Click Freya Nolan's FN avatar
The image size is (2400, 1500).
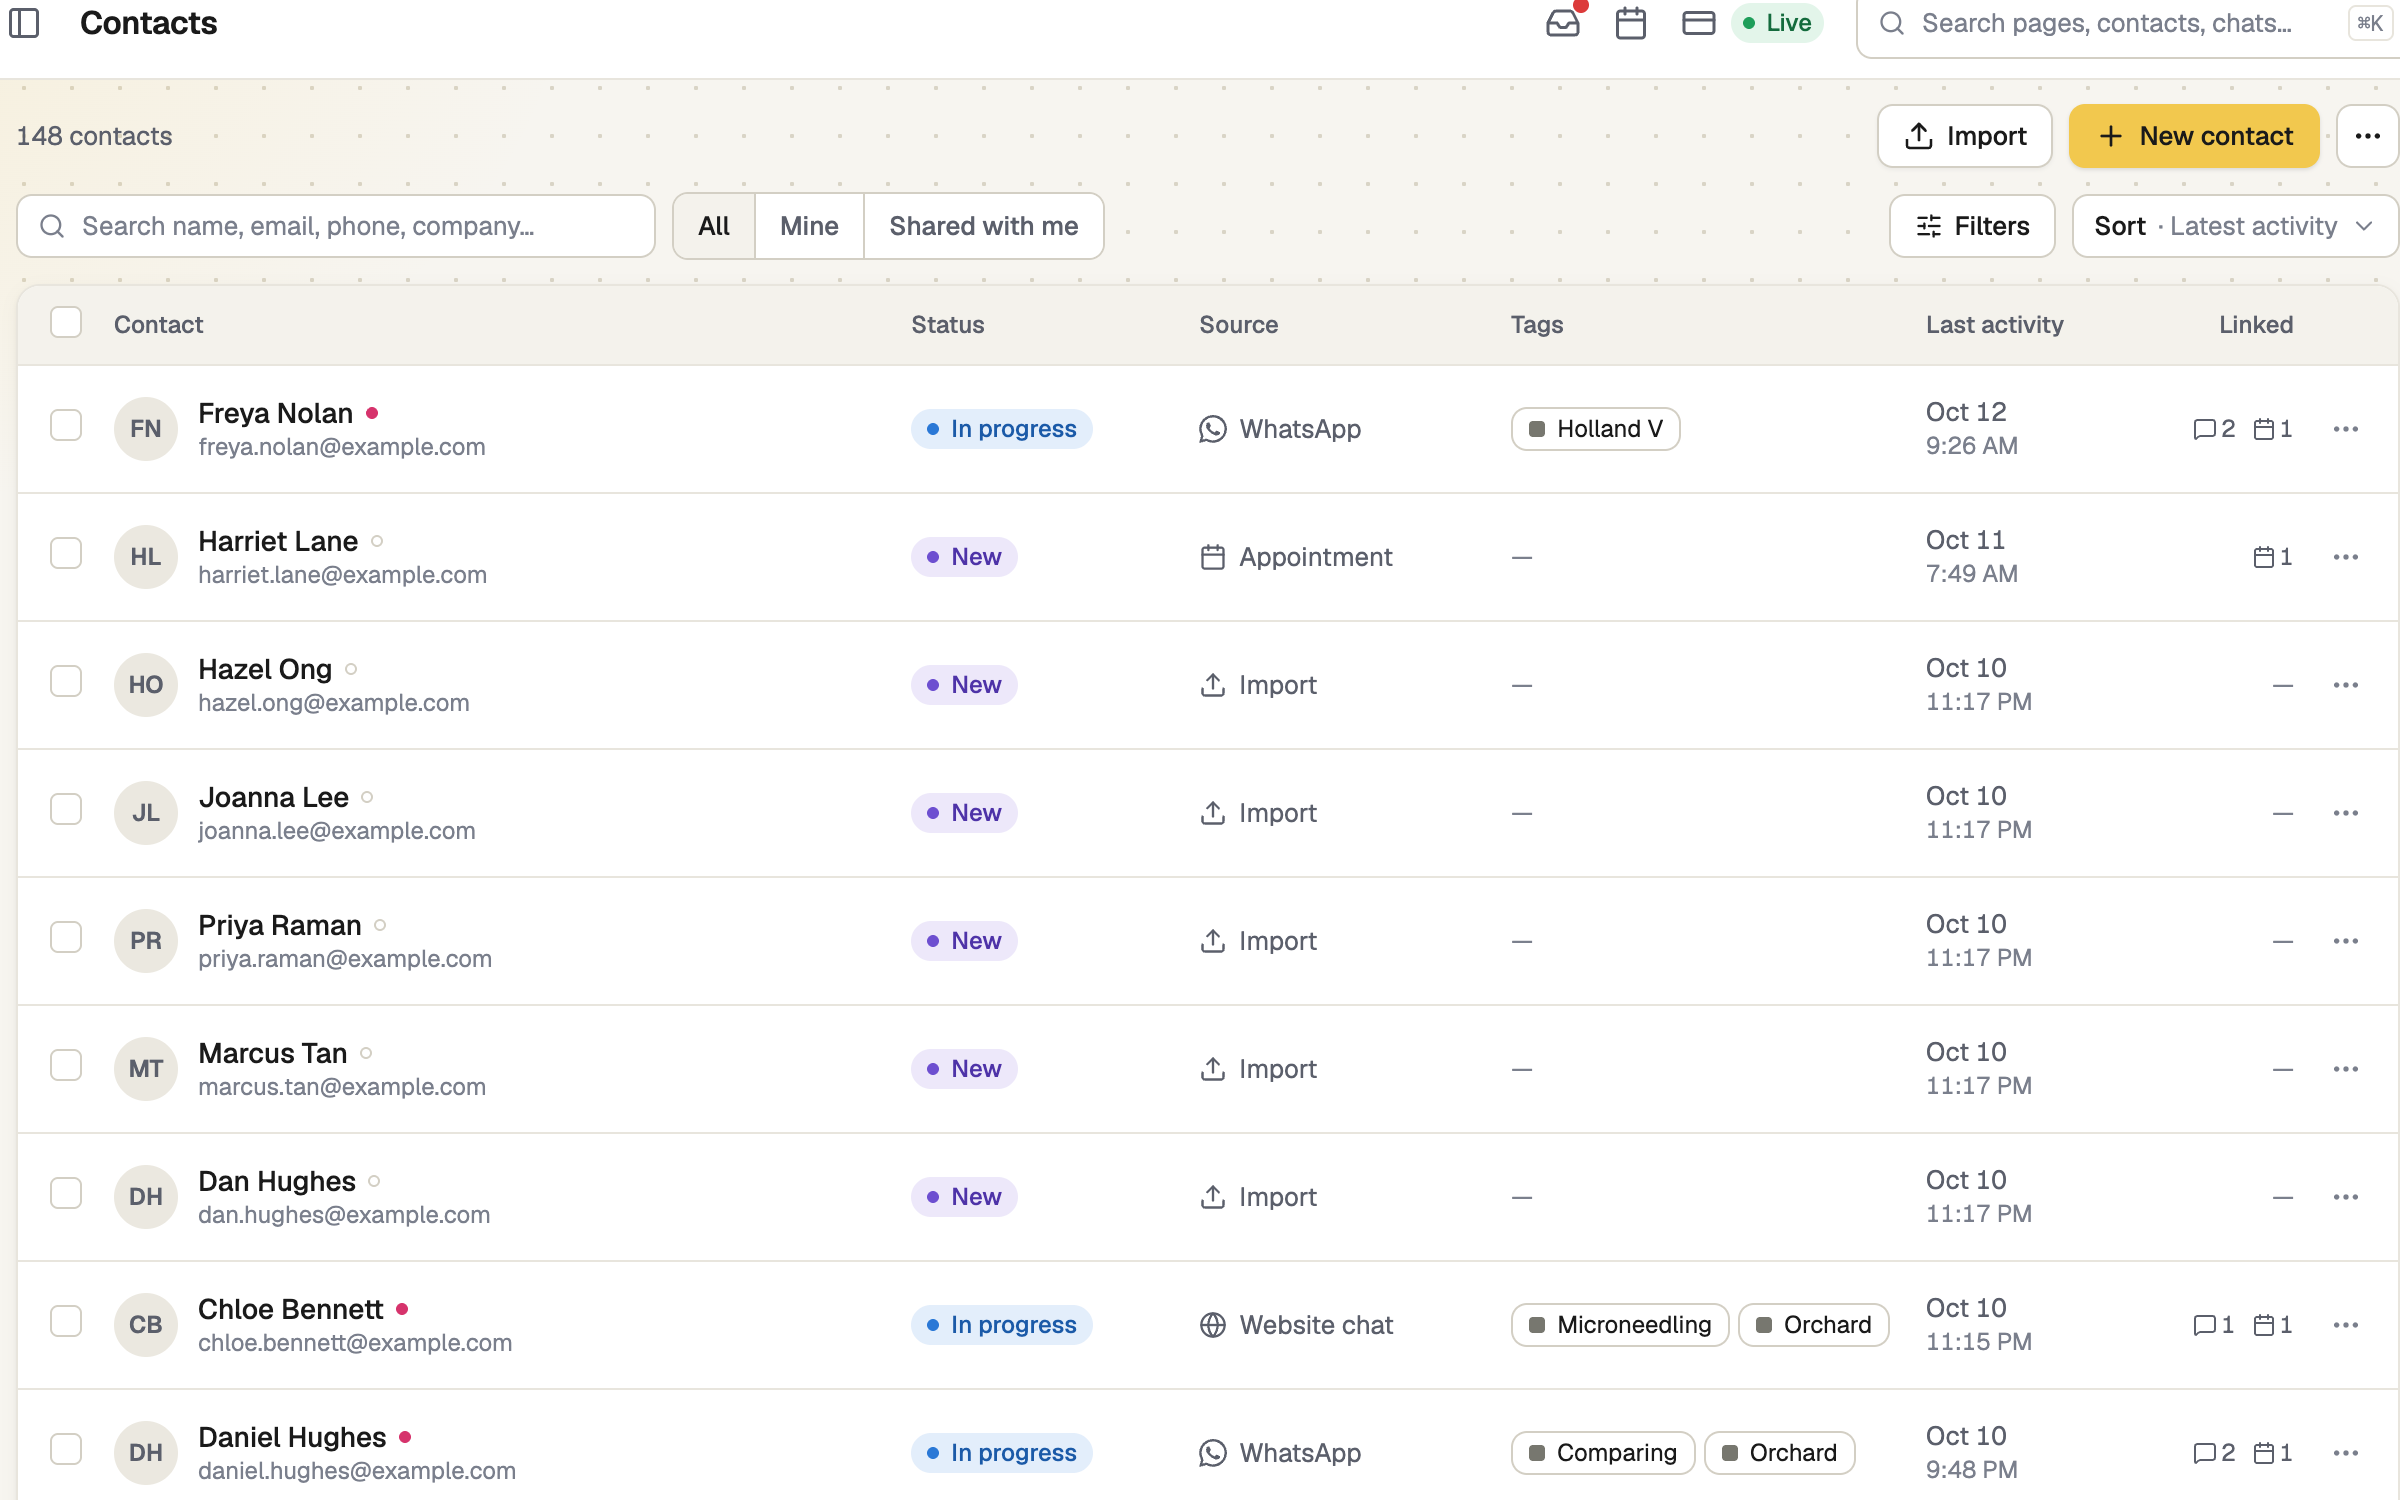(x=146, y=429)
